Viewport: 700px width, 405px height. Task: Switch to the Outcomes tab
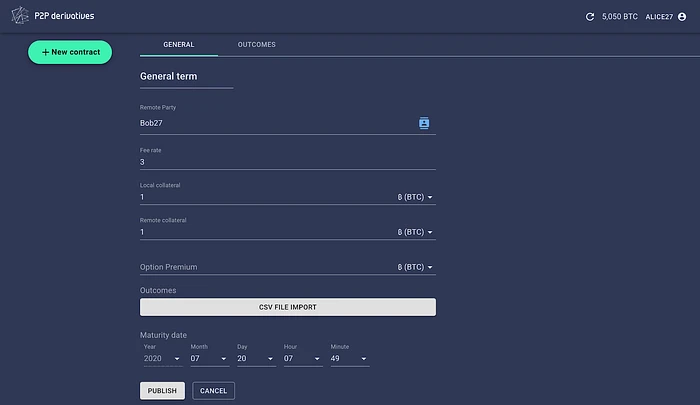[x=256, y=45]
